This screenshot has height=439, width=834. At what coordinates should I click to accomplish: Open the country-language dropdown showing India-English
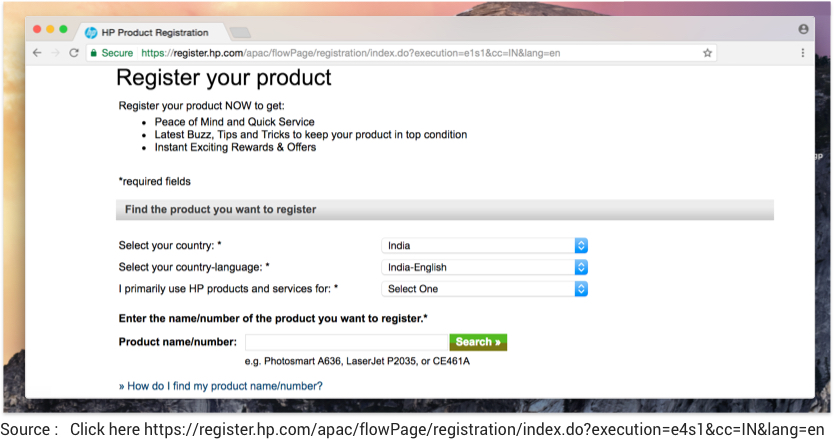[485, 267]
